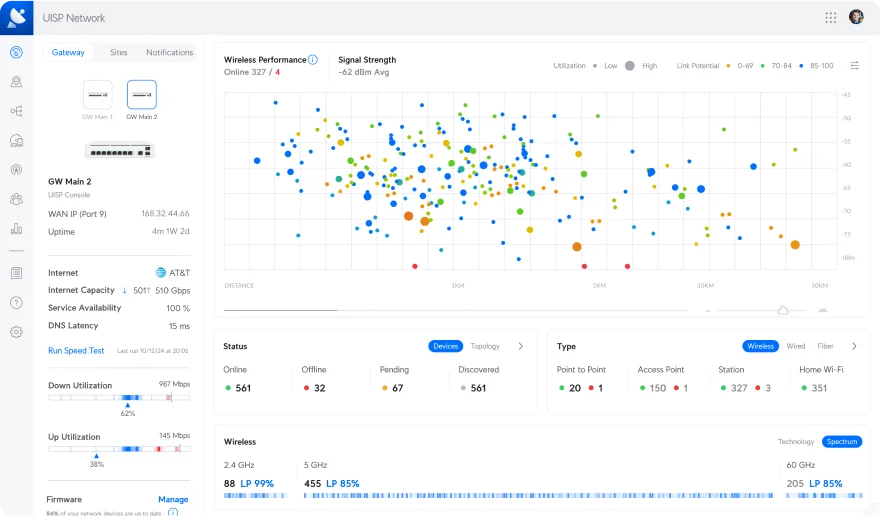
Task: Open the chart filter settings icon
Action: pyautogui.click(x=854, y=66)
